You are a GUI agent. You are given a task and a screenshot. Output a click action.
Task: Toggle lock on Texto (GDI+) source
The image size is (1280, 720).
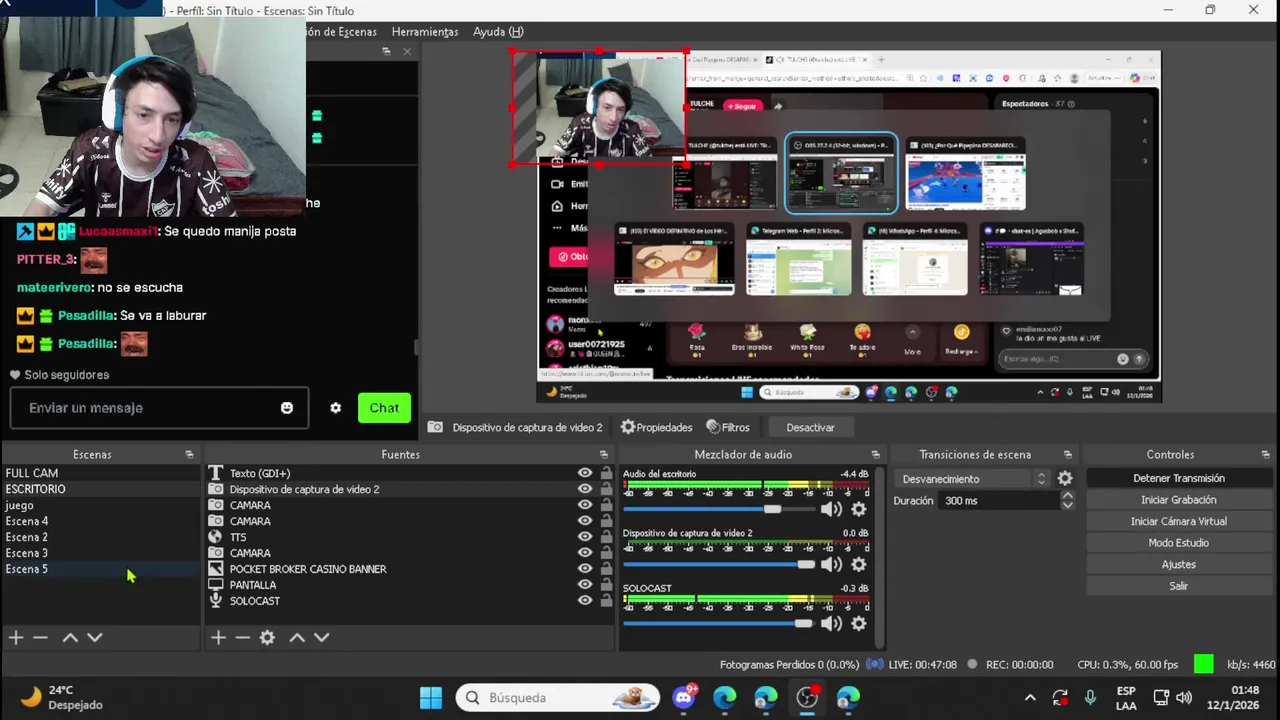point(606,473)
